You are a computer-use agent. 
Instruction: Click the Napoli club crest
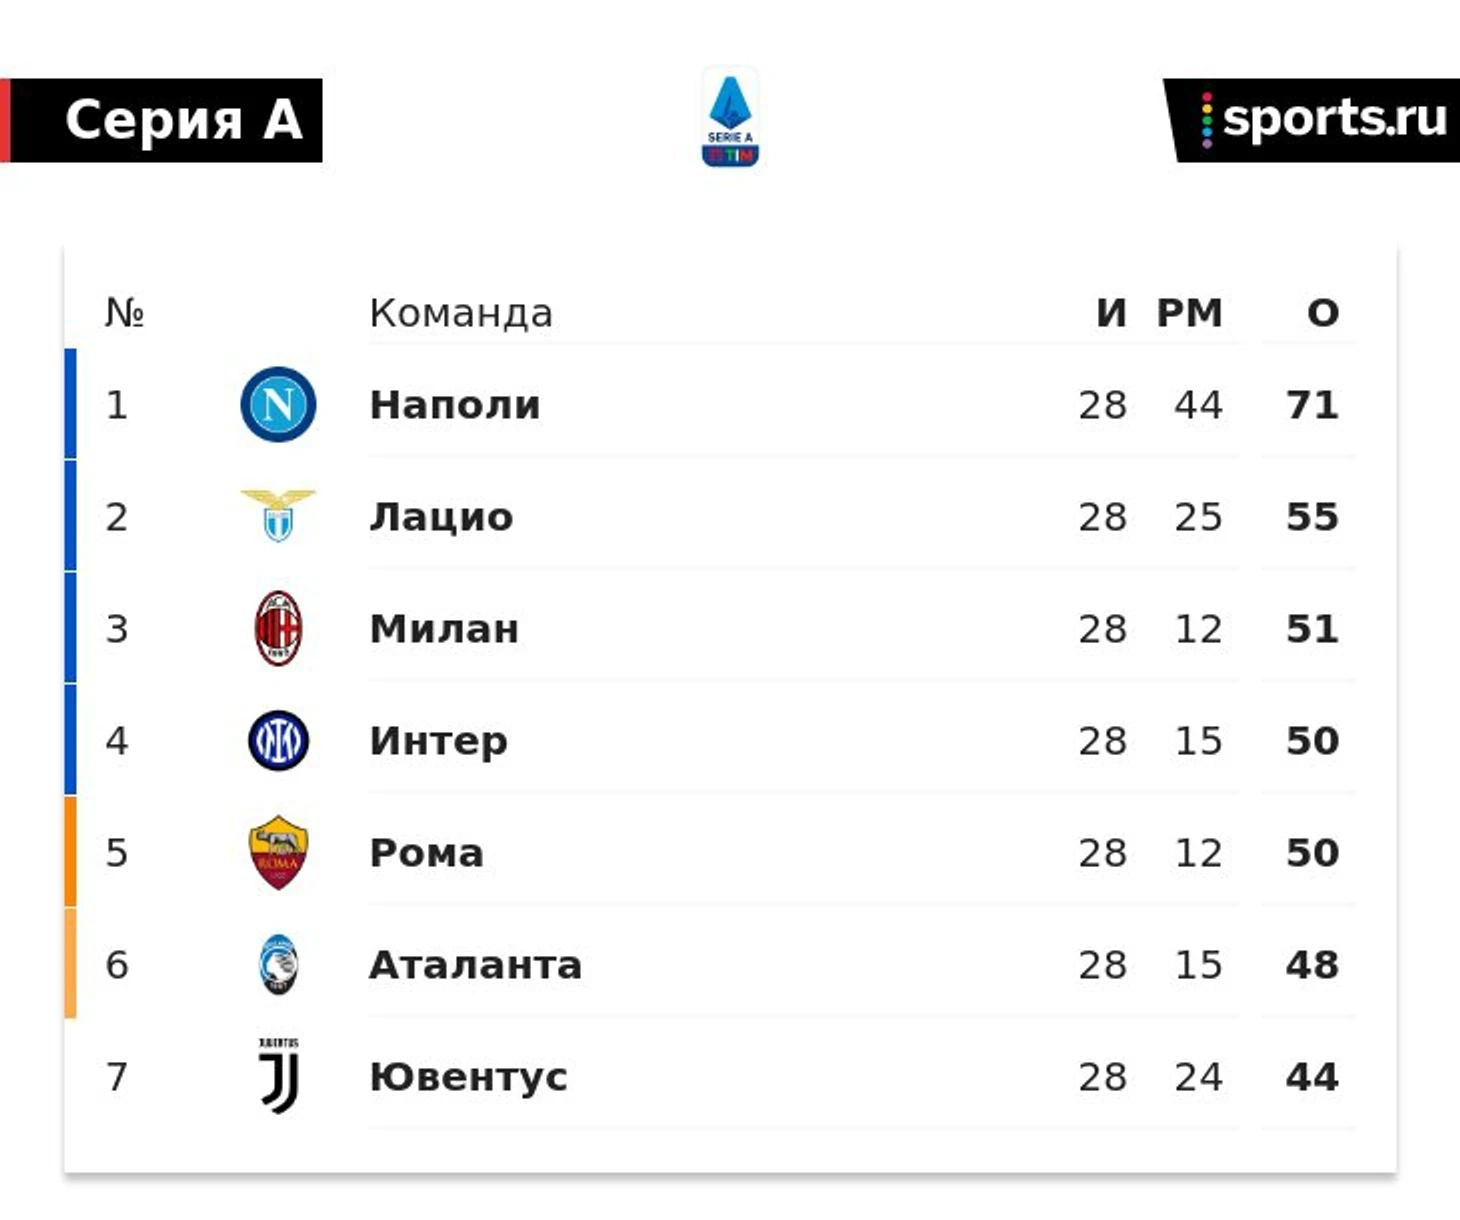(278, 405)
